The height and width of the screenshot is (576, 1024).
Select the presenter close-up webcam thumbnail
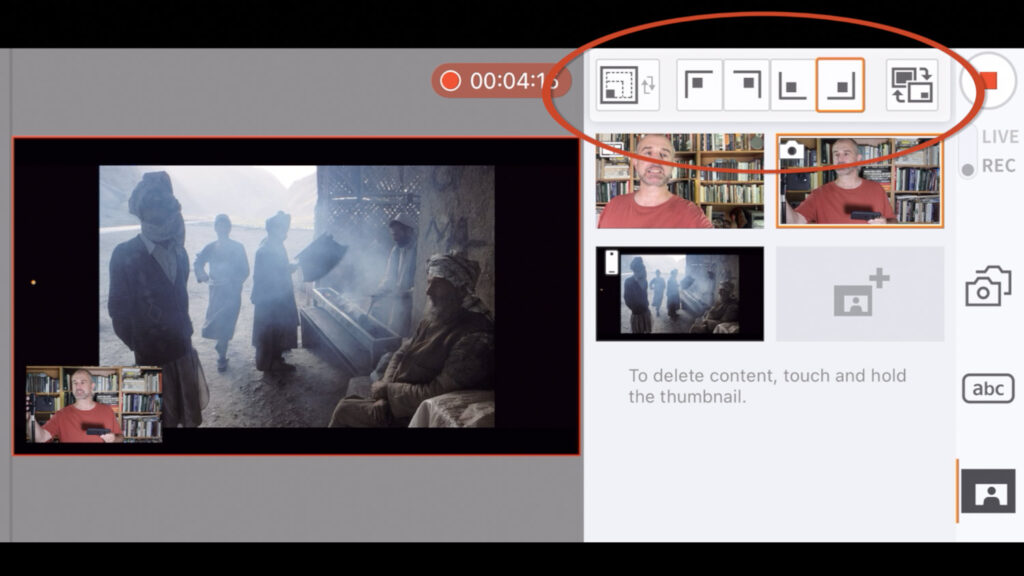(679, 180)
